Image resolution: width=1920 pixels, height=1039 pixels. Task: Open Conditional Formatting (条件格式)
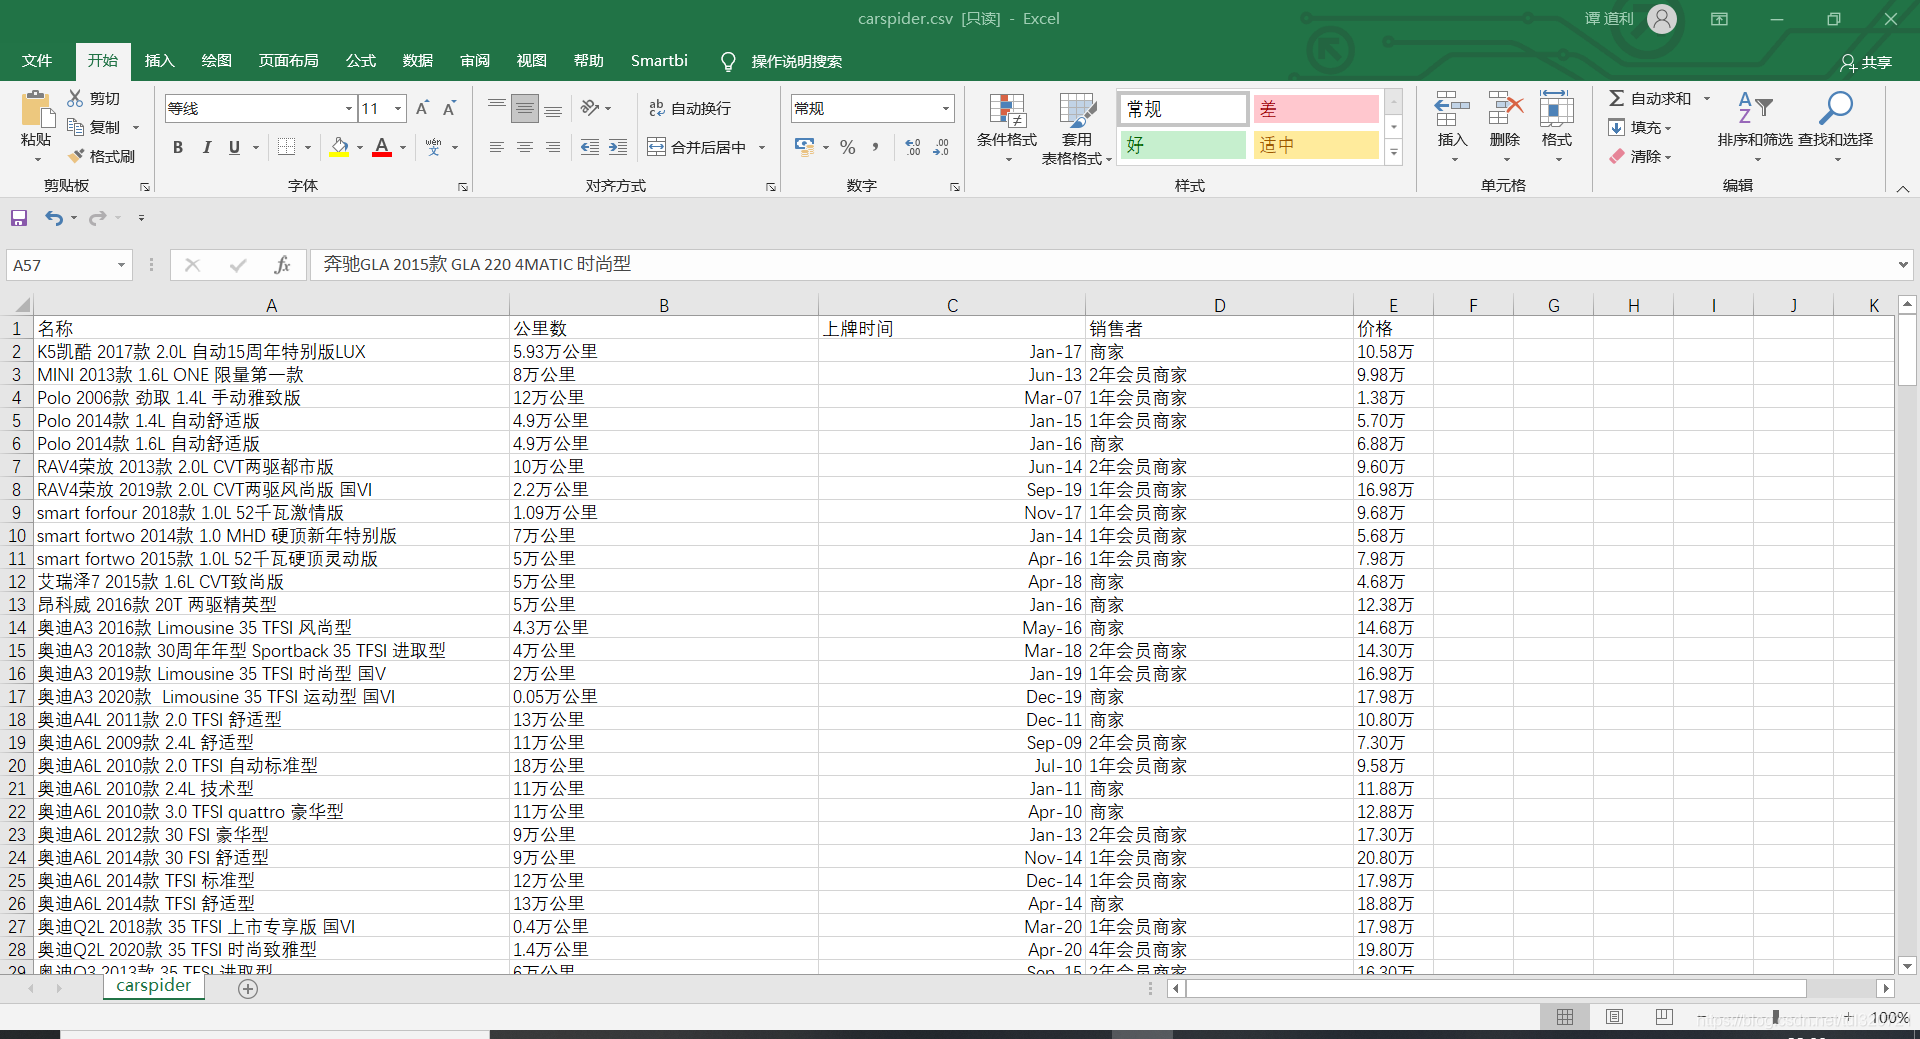pyautogui.click(x=1007, y=129)
